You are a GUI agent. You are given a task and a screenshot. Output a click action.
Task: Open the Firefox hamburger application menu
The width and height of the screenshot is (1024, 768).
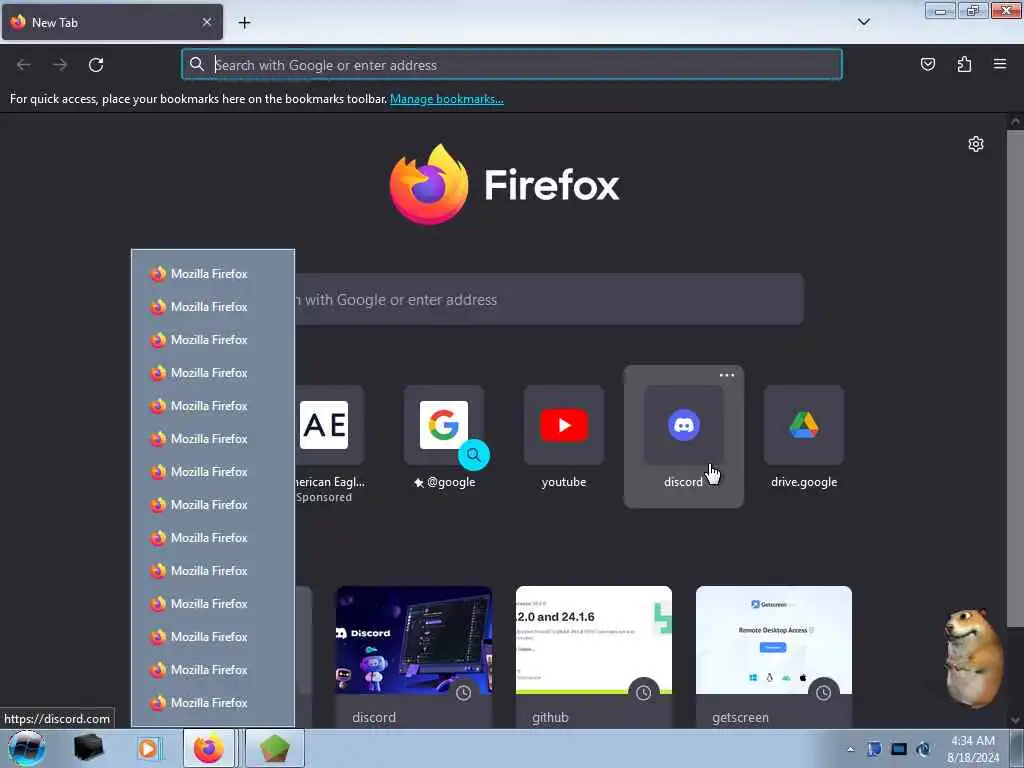coord(1000,64)
